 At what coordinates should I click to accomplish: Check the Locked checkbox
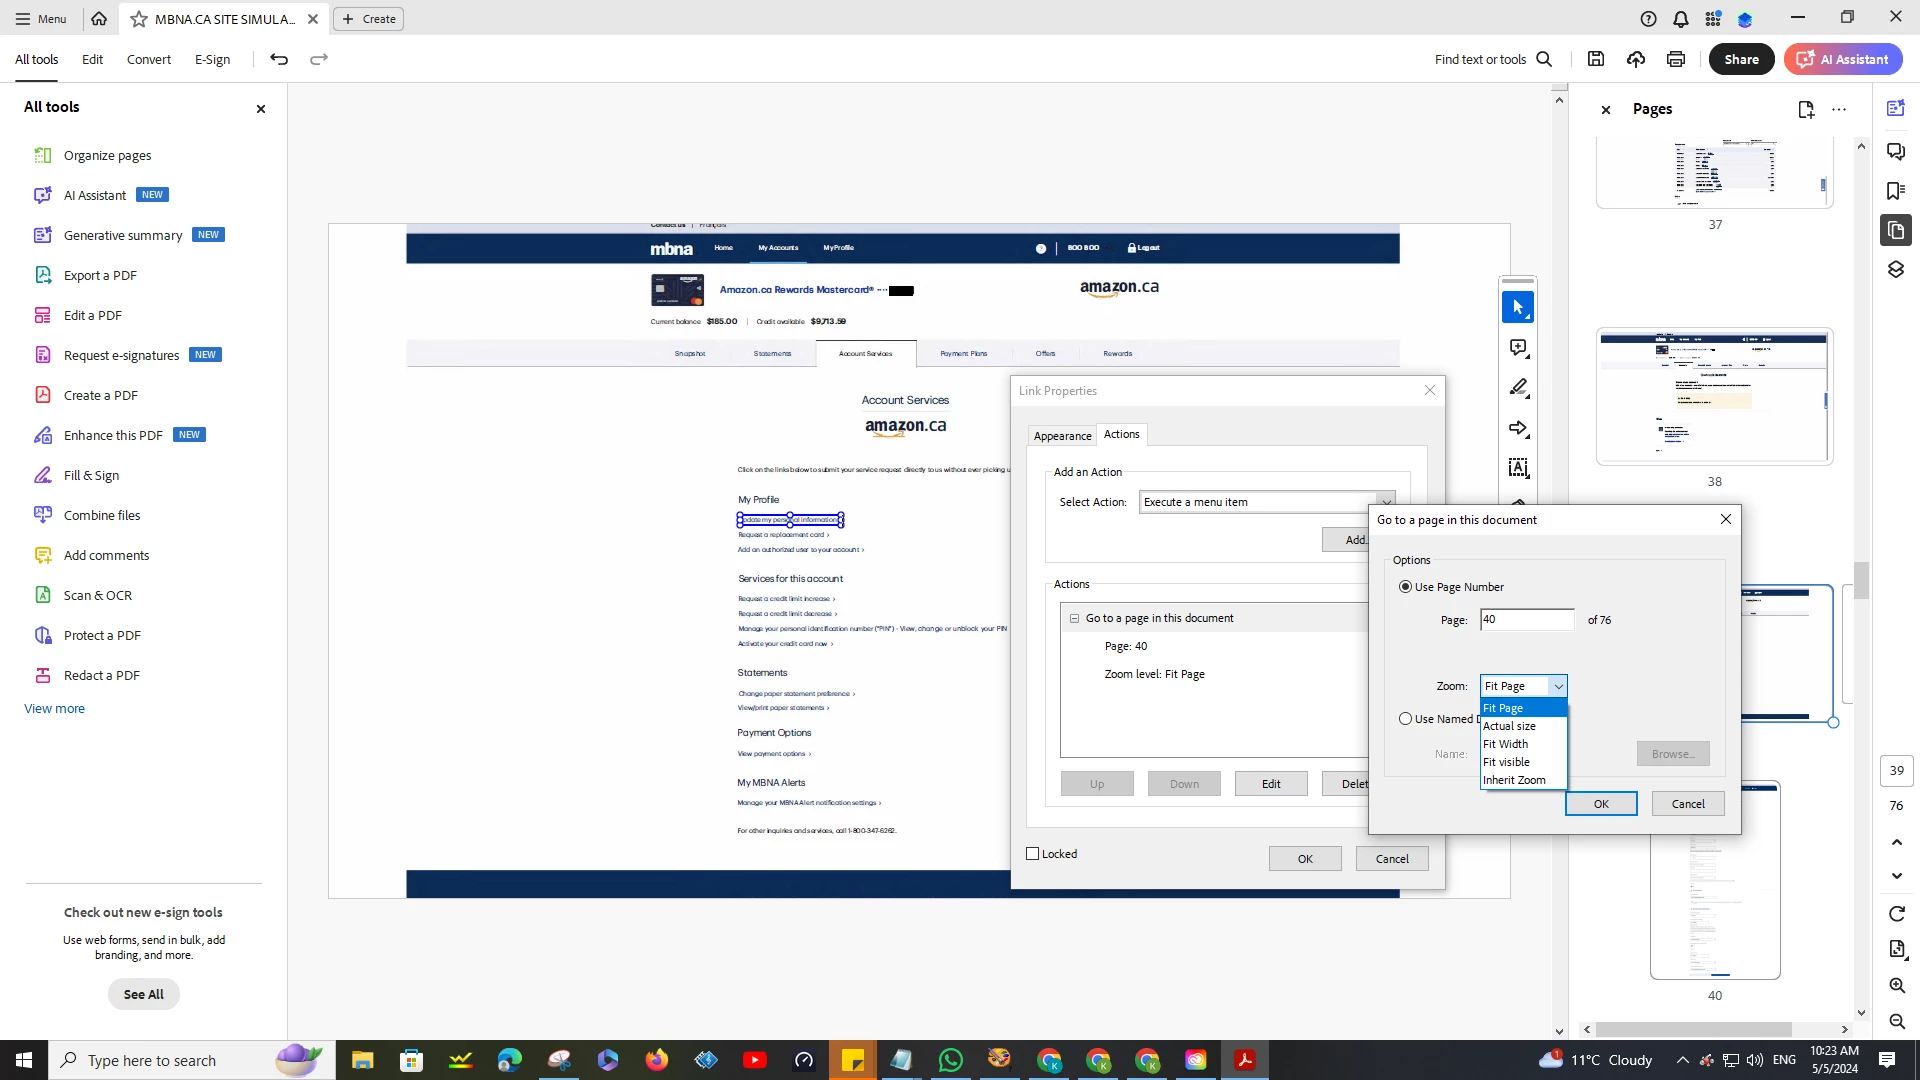tap(1033, 853)
